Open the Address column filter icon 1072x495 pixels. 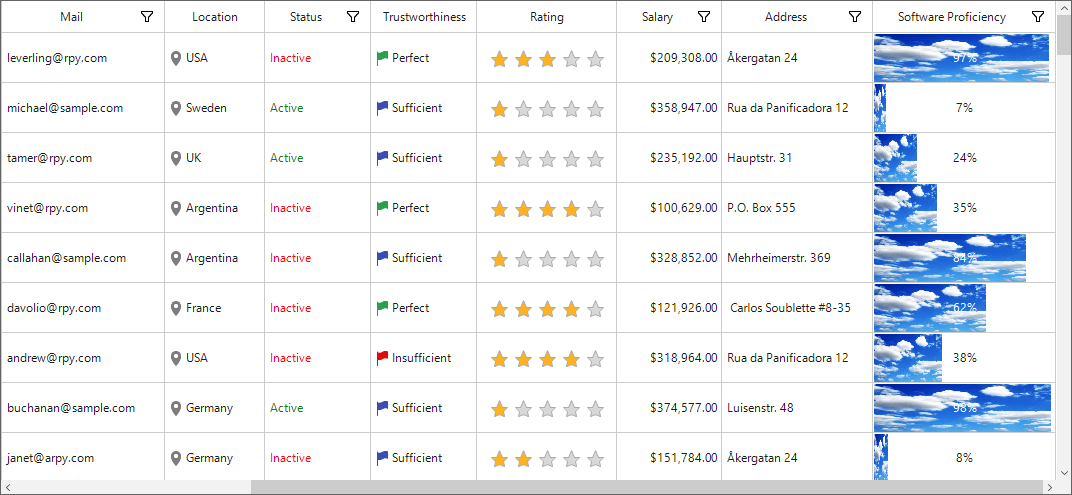(x=855, y=17)
